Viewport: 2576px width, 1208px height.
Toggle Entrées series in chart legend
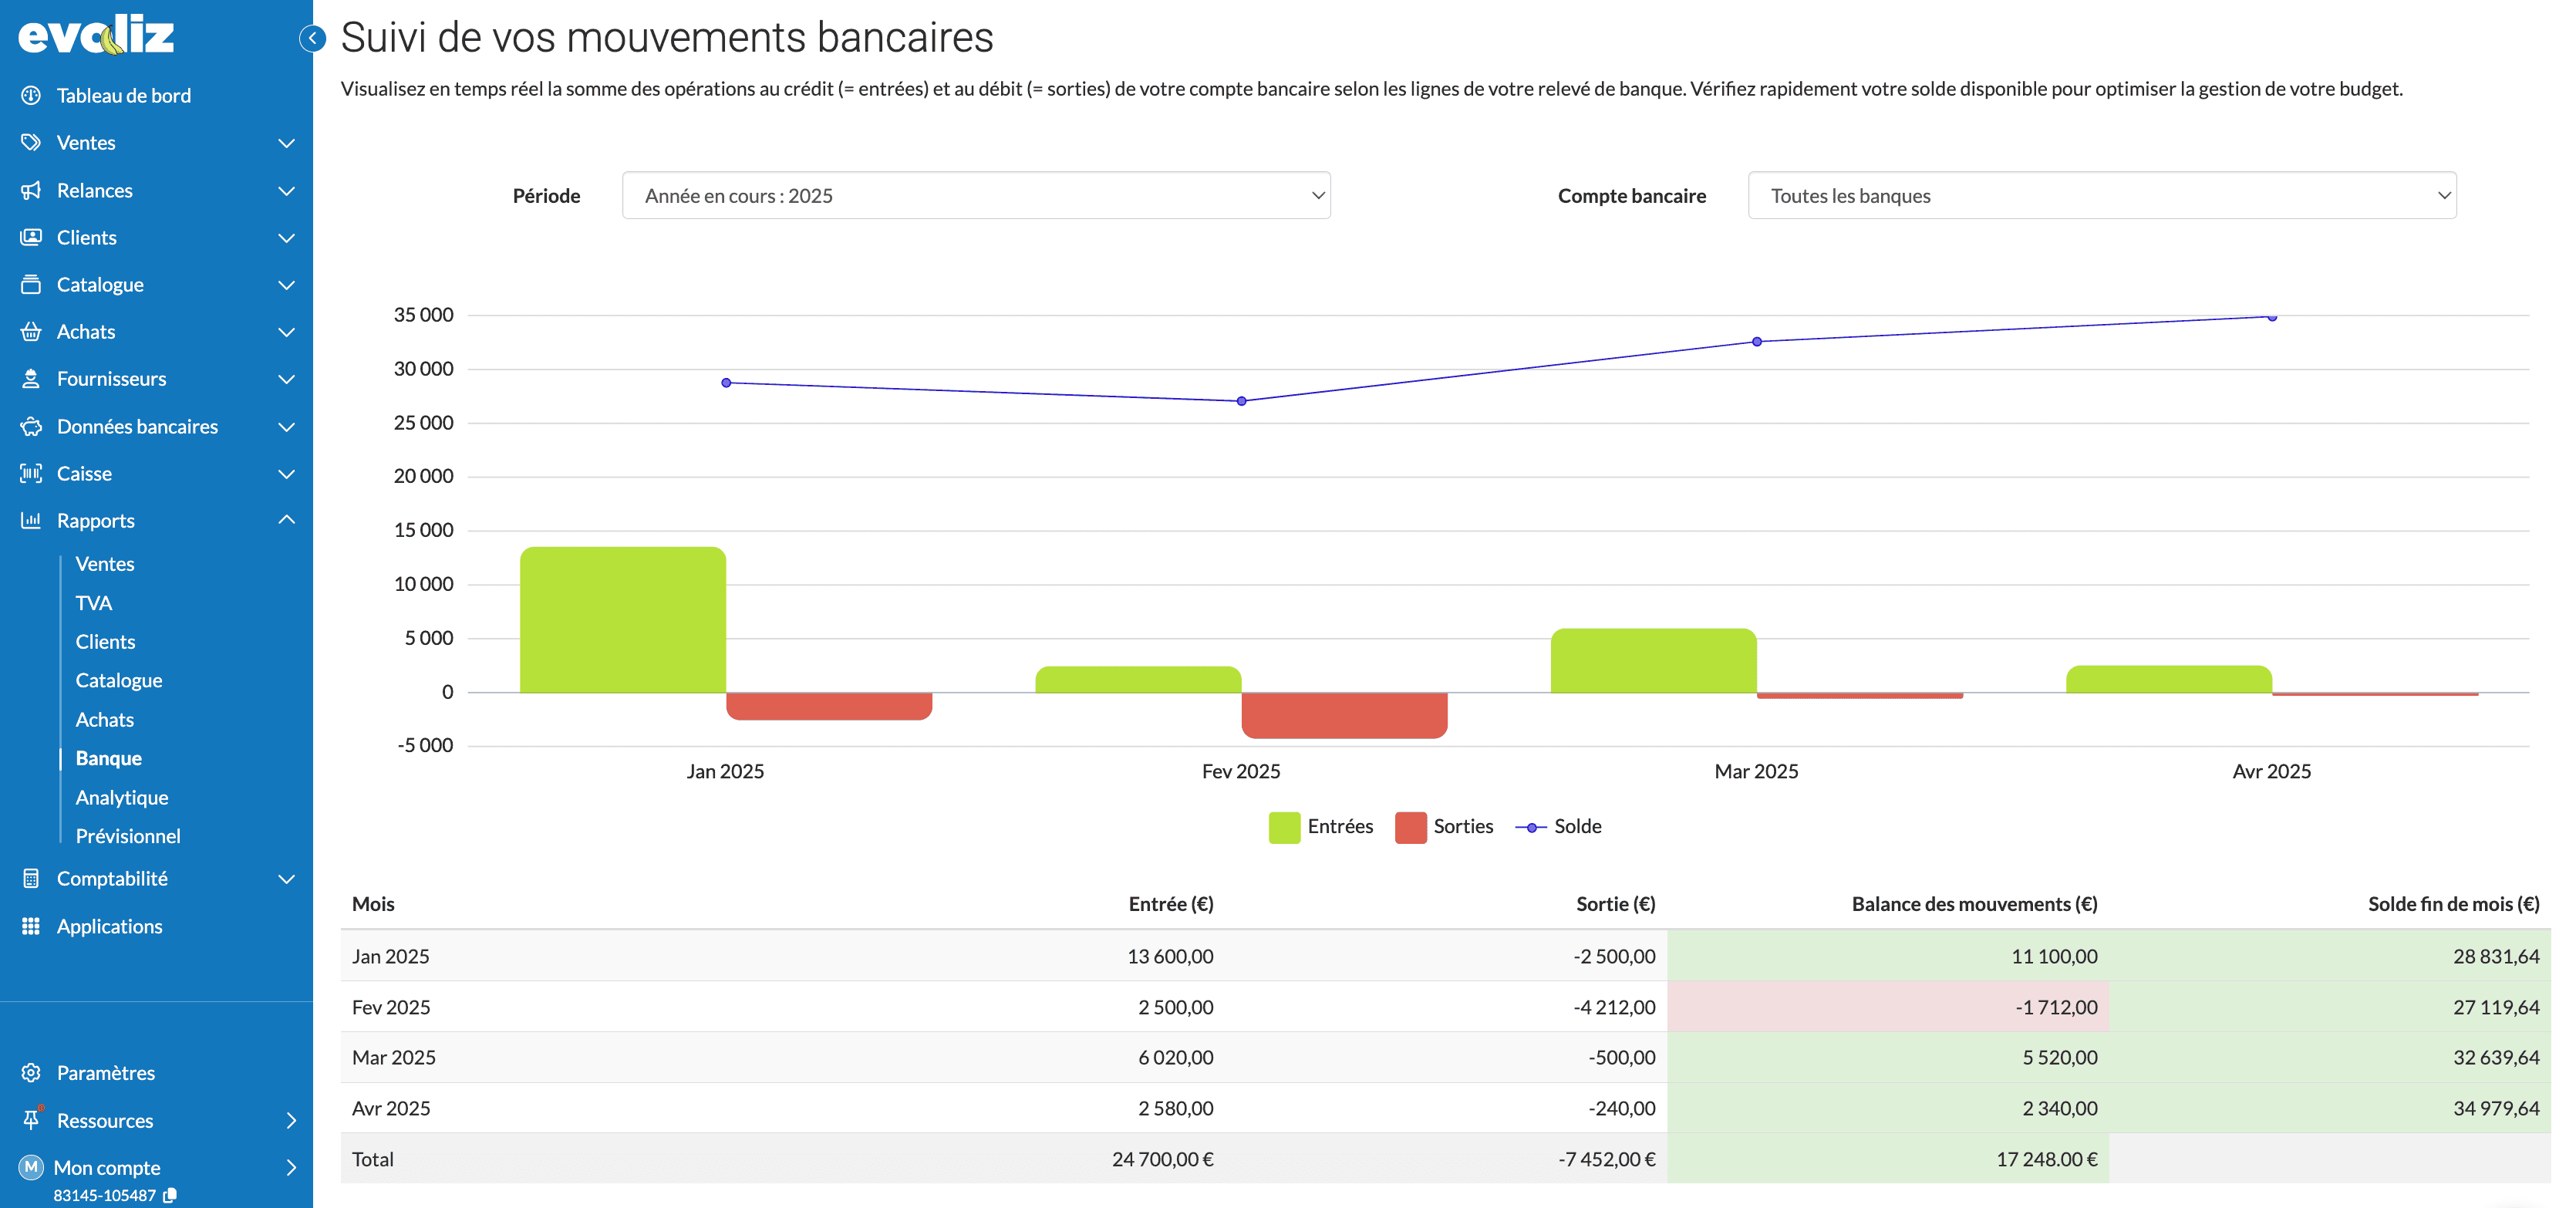(x=1321, y=827)
